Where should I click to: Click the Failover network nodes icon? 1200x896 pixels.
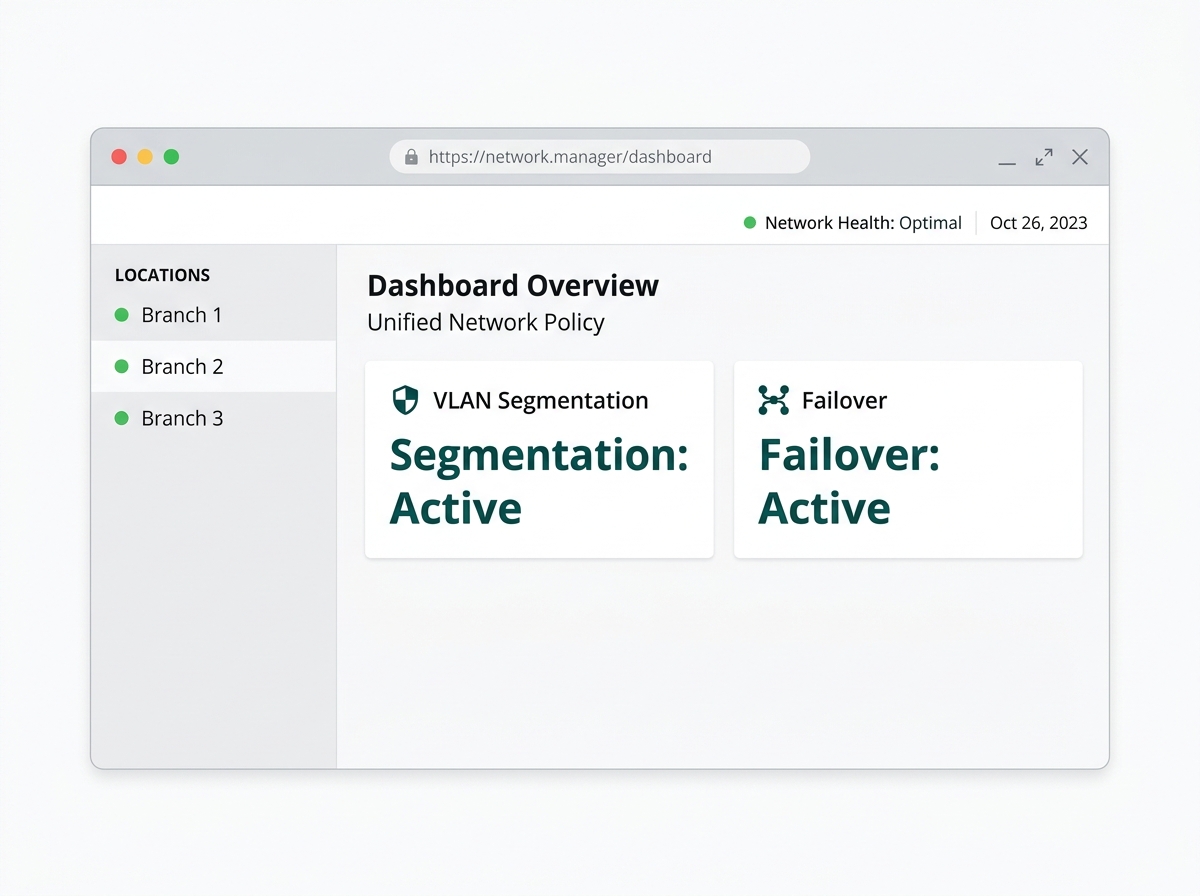[774, 400]
